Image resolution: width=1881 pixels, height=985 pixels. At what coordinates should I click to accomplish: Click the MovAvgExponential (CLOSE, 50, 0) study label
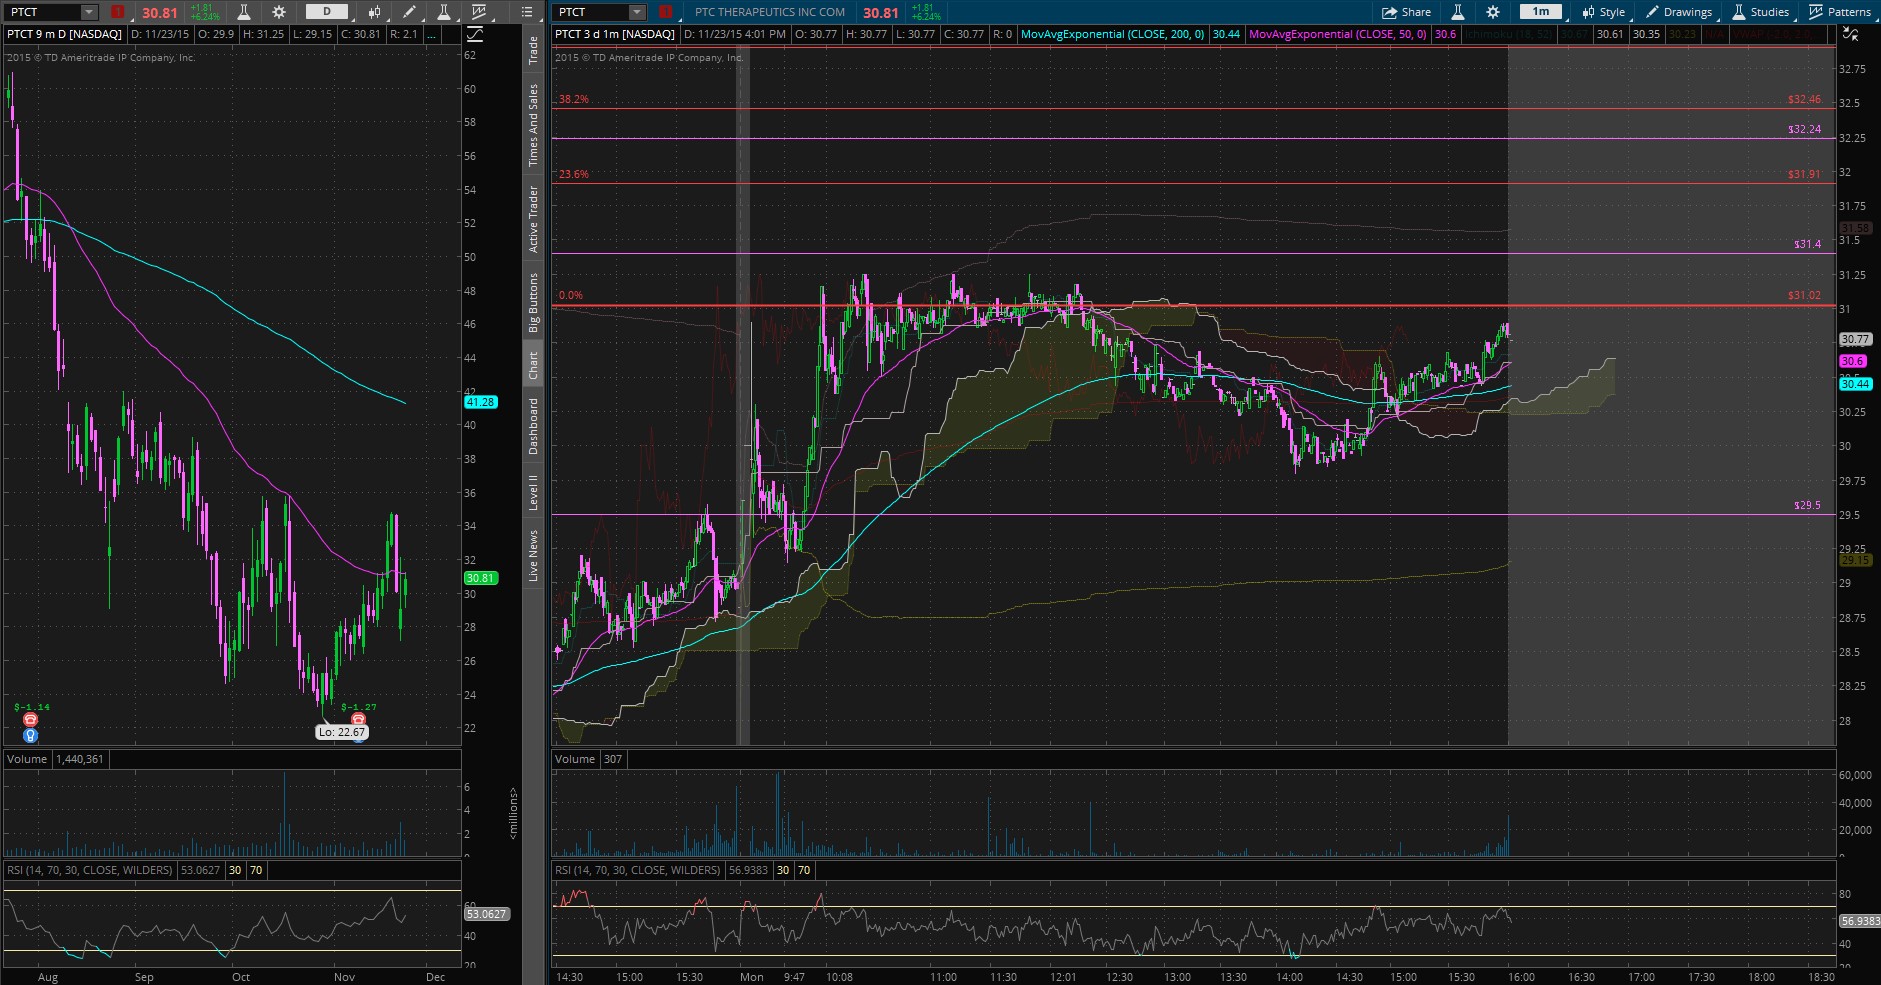(x=1338, y=34)
